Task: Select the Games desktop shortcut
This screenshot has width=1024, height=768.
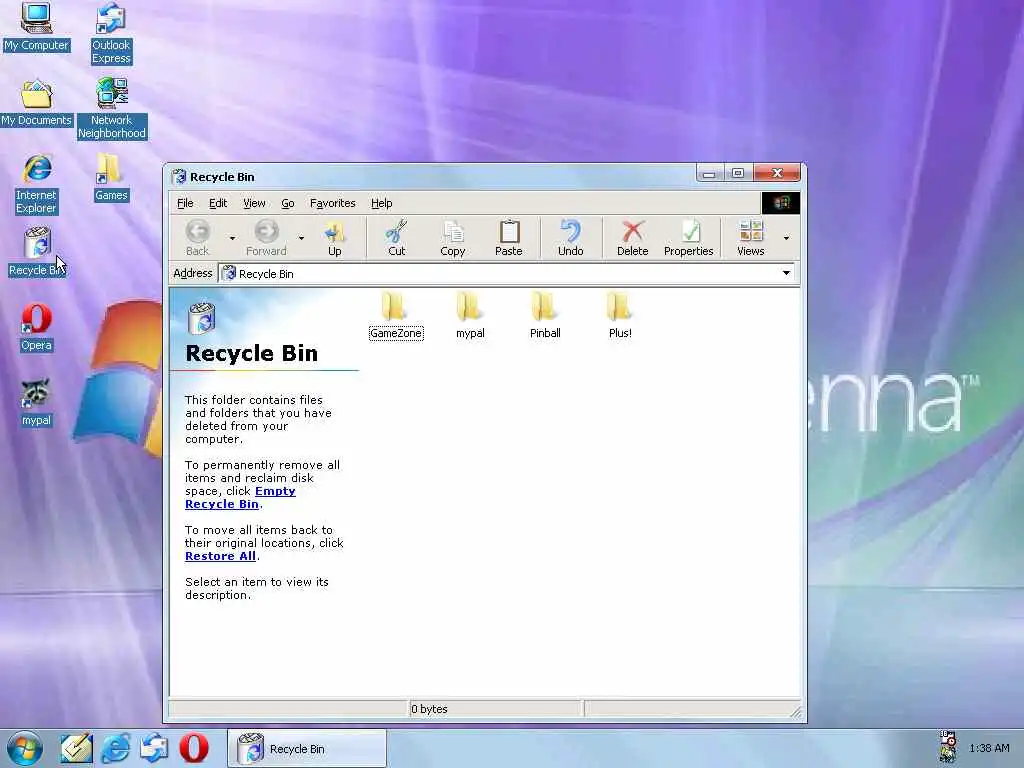Action: pyautogui.click(x=111, y=178)
